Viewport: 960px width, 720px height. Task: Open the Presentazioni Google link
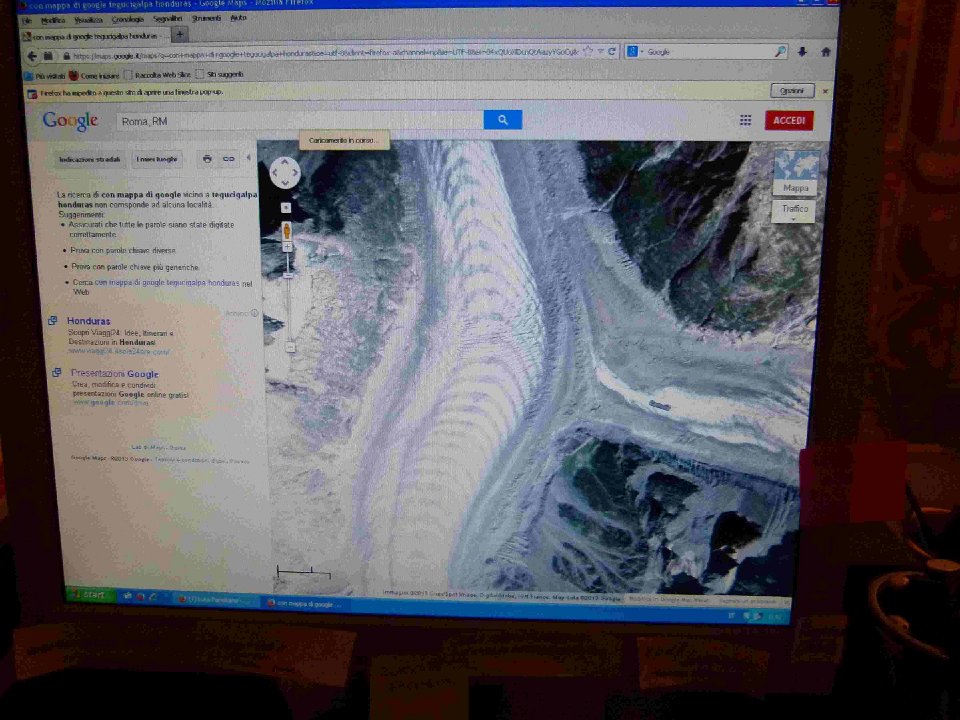[x=114, y=373]
